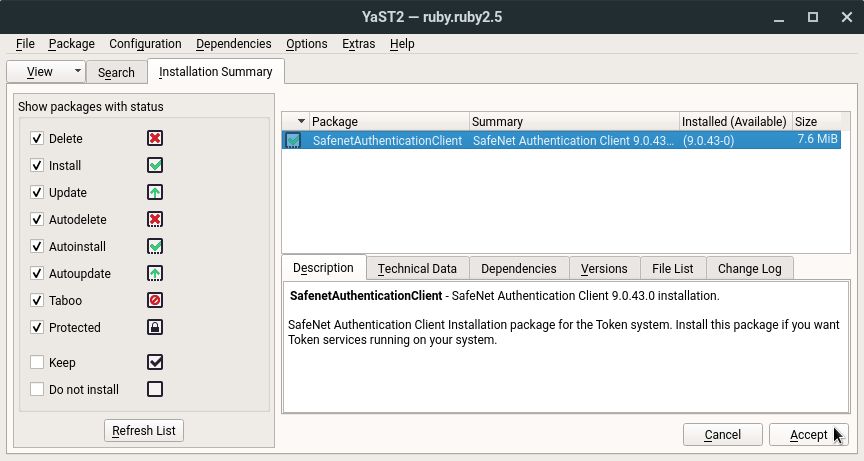Image resolution: width=864 pixels, height=461 pixels.
Task: Uncheck the Taboo checkbox
Action: tap(37, 300)
